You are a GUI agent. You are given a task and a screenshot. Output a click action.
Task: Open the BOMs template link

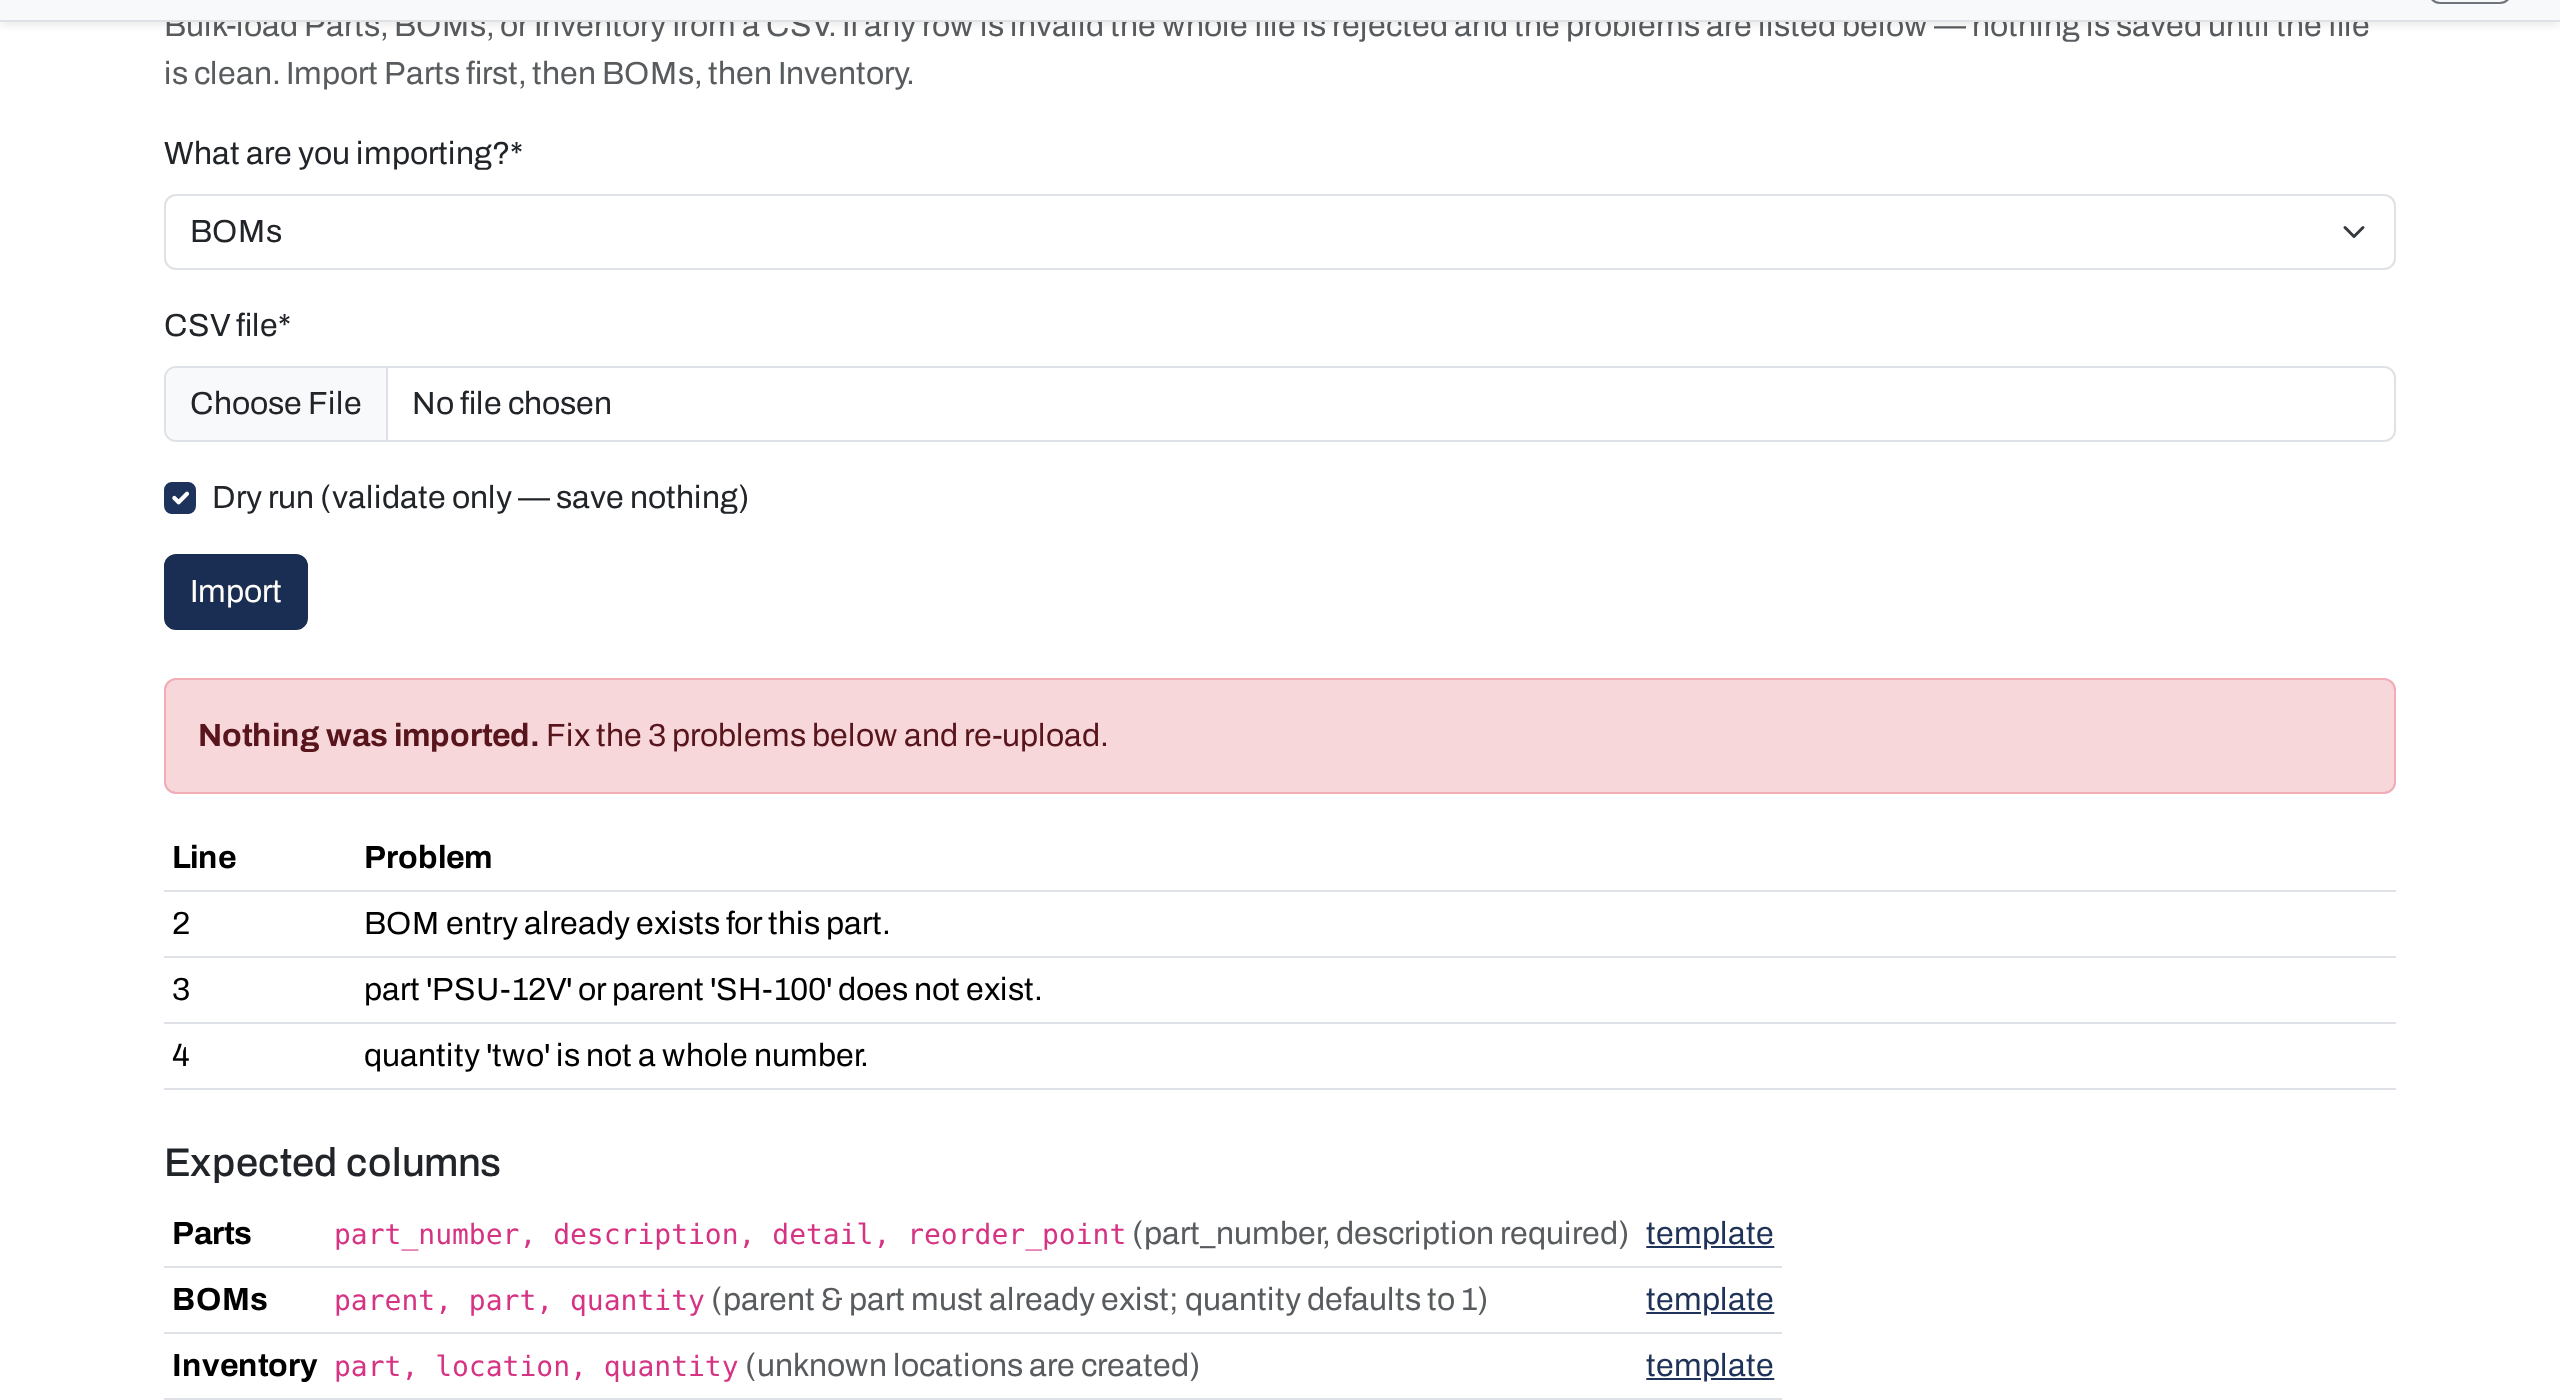[x=1709, y=1300]
